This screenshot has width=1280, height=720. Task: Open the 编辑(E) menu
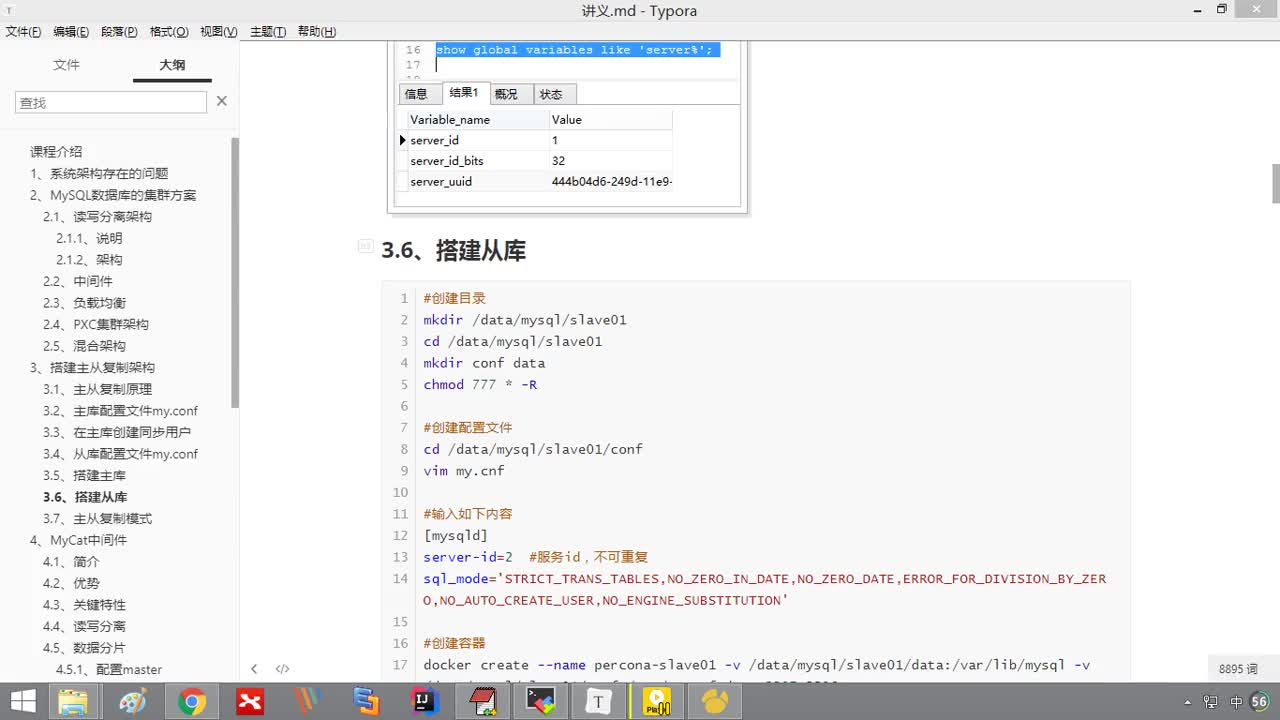(71, 32)
